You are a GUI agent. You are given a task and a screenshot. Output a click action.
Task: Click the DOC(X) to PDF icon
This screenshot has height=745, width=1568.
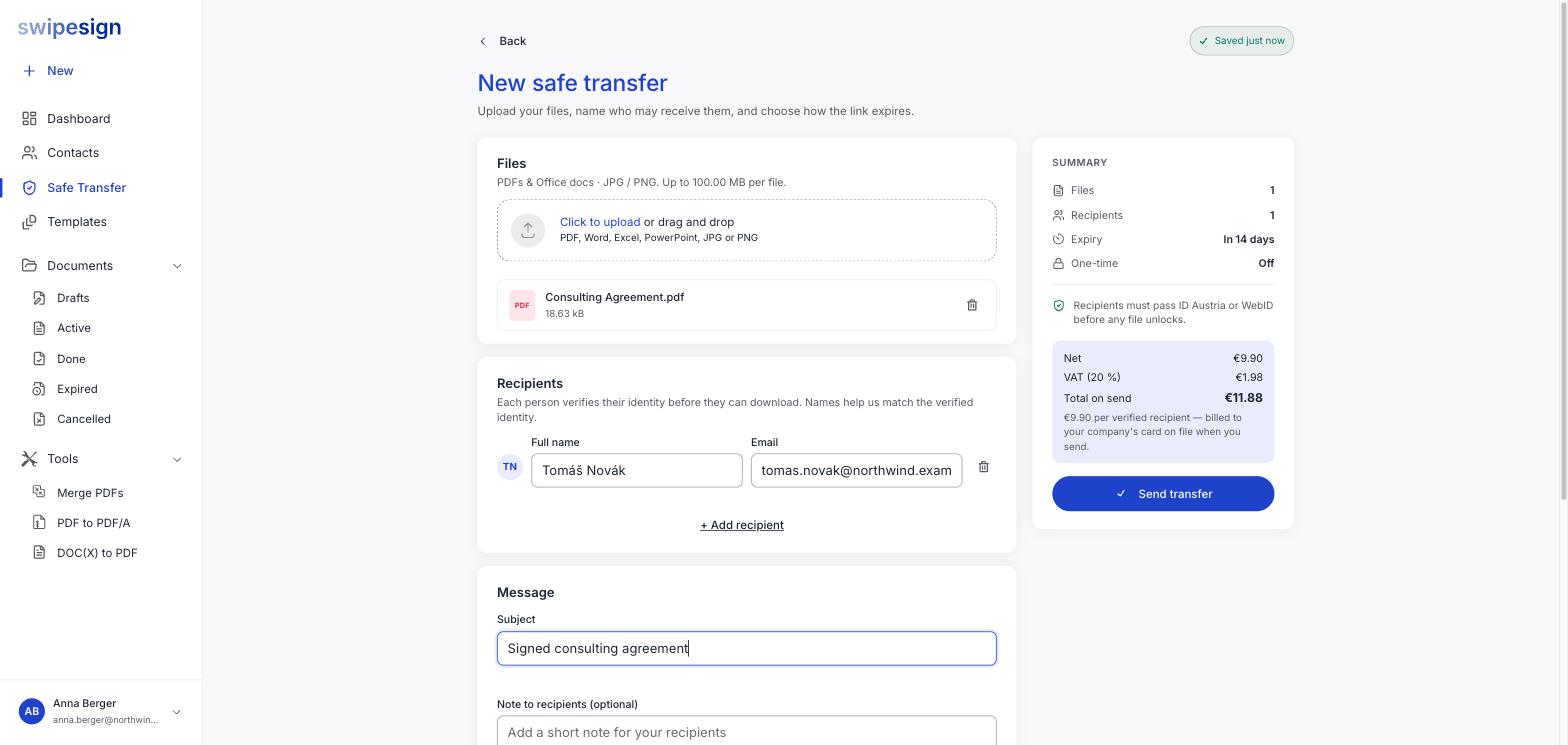pyautogui.click(x=39, y=552)
